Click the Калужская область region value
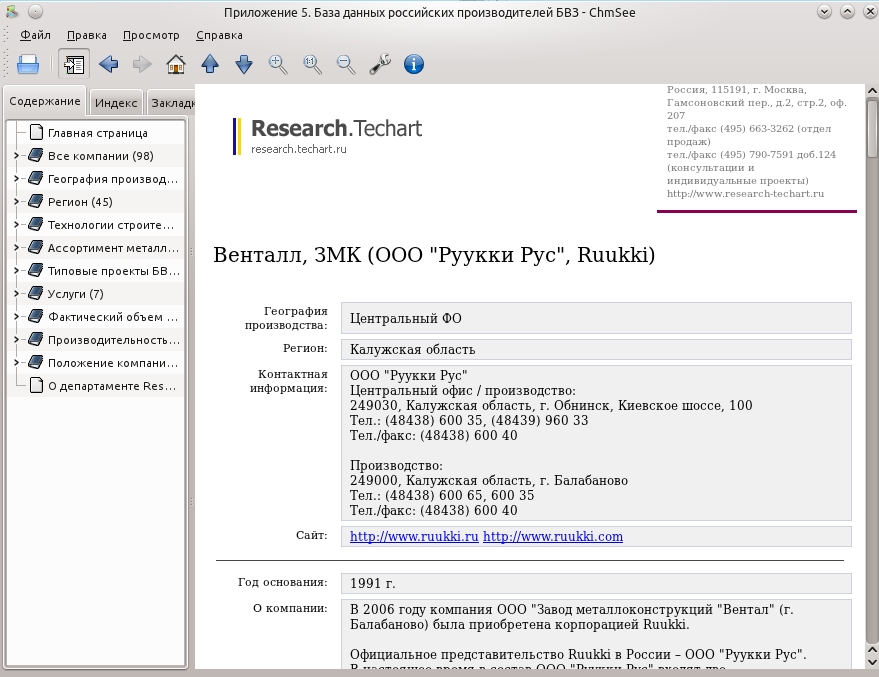879x677 pixels. point(596,350)
